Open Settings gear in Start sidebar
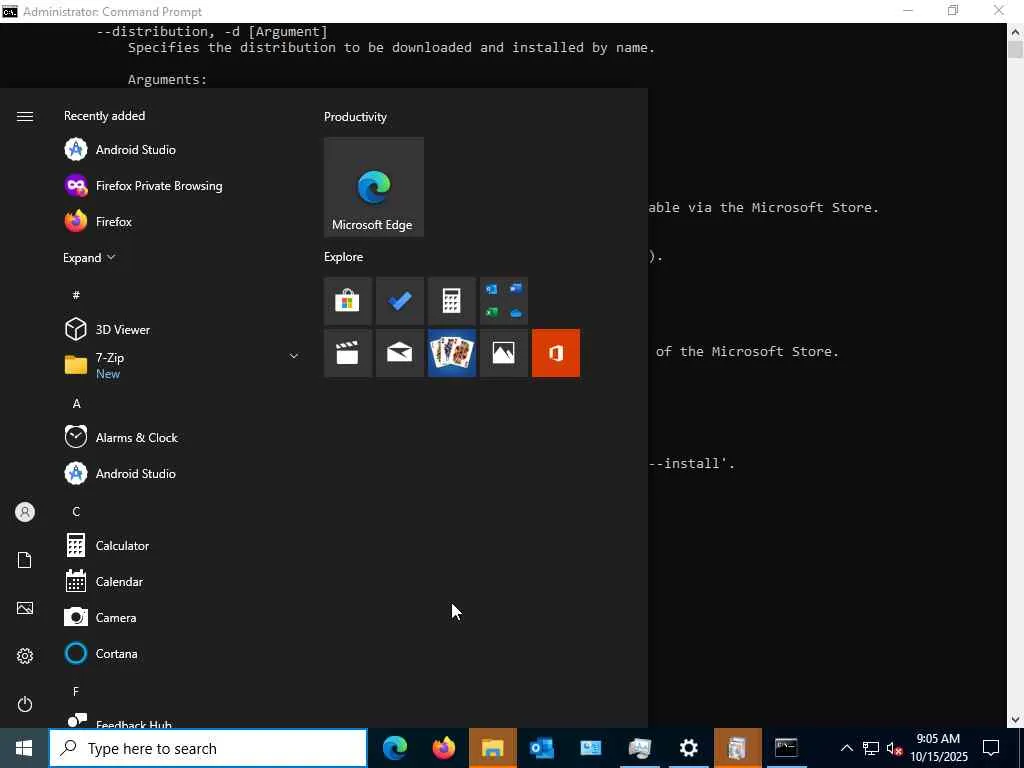1024x768 pixels. (25, 656)
